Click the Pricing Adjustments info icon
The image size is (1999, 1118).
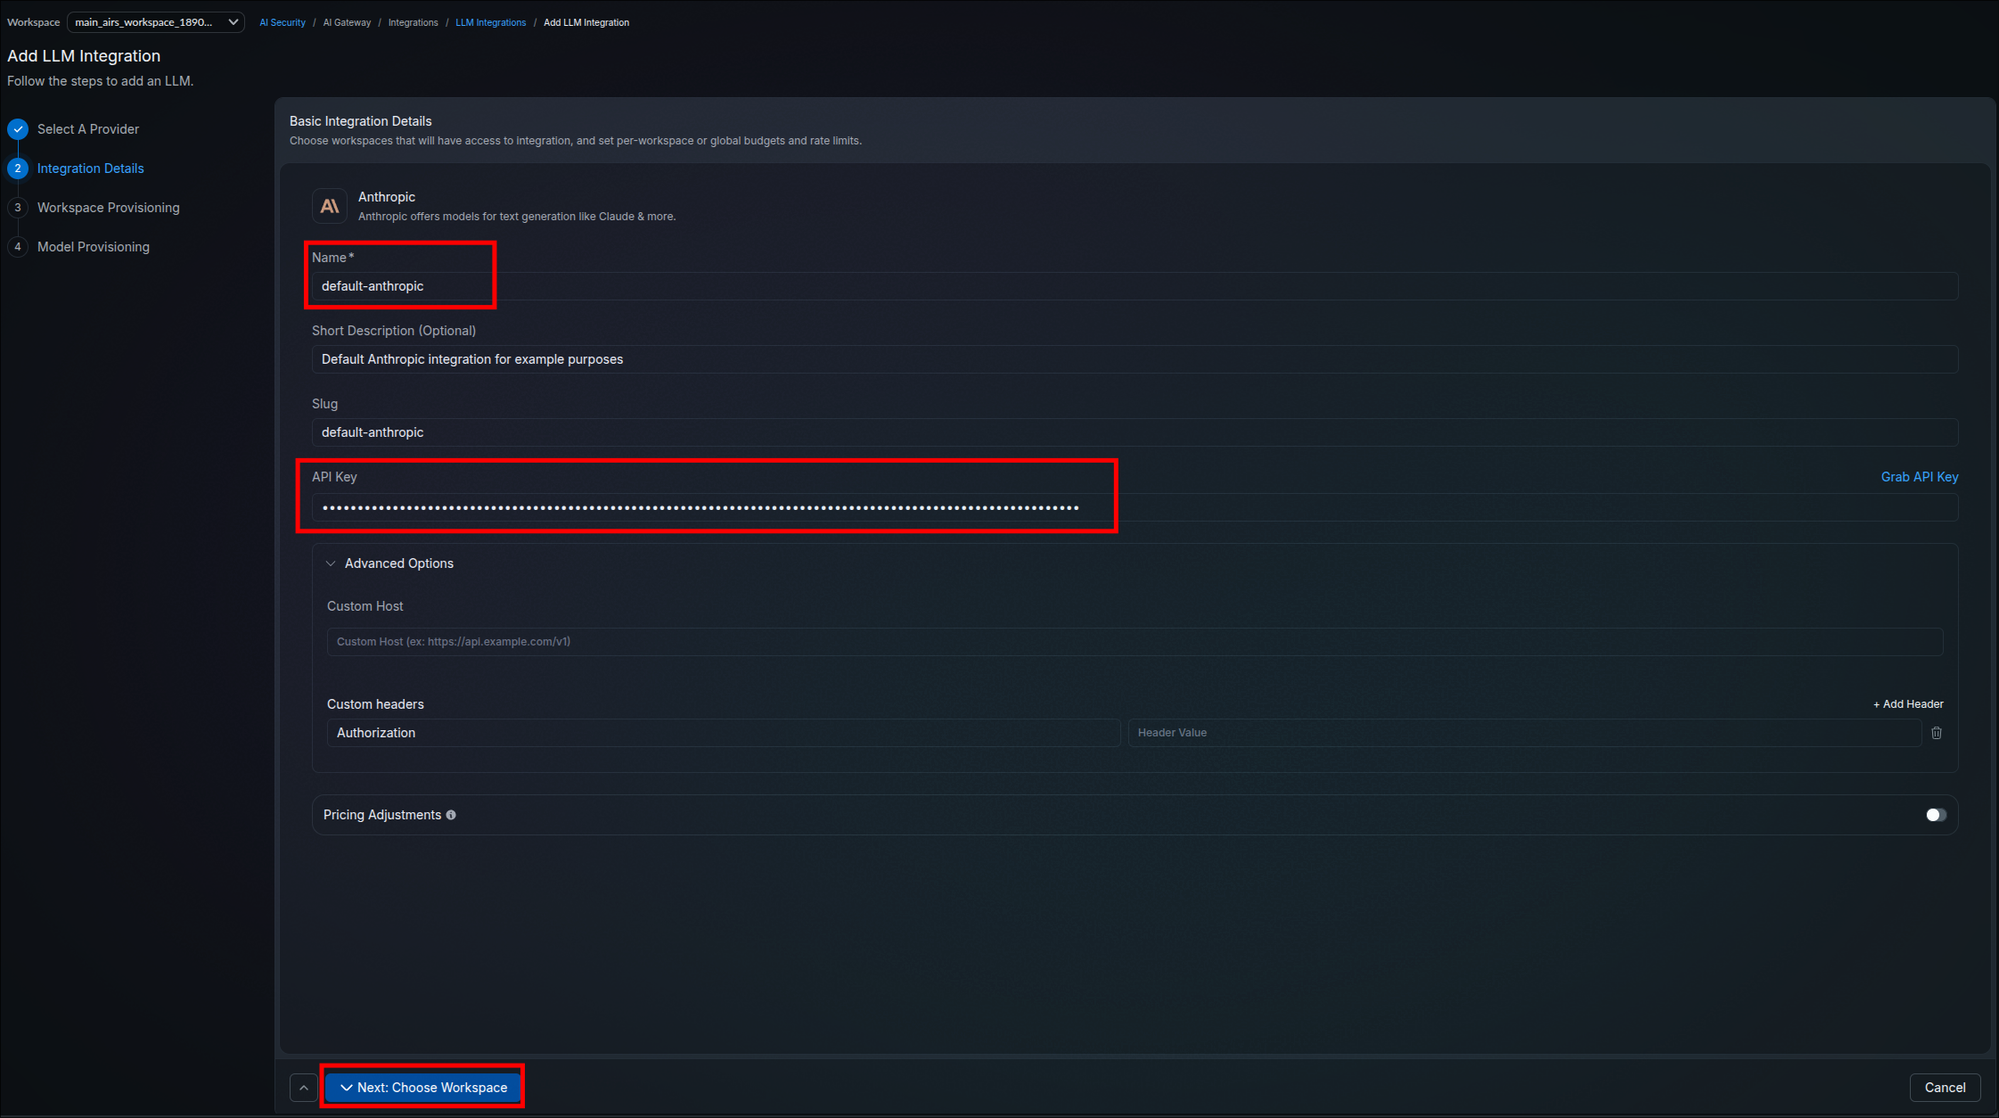(451, 815)
